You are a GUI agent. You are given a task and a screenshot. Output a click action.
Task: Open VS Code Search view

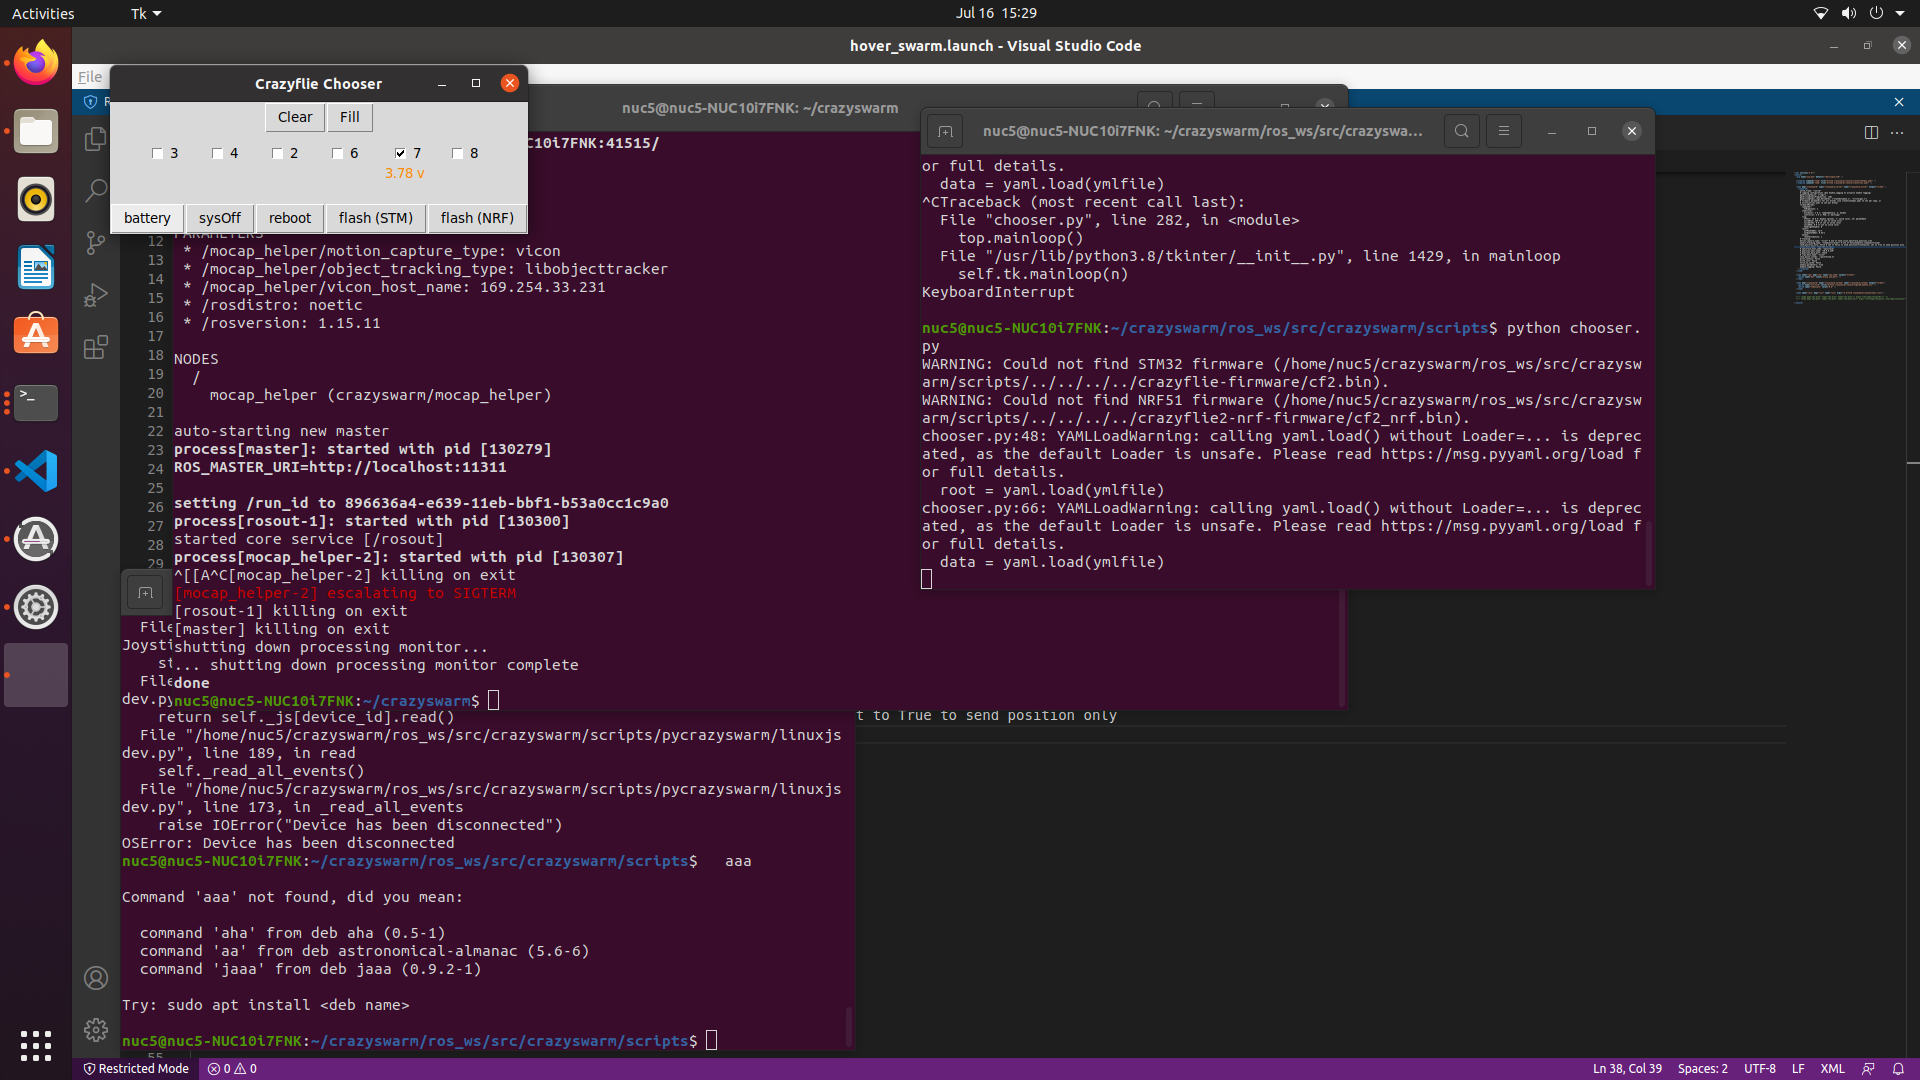pyautogui.click(x=96, y=191)
